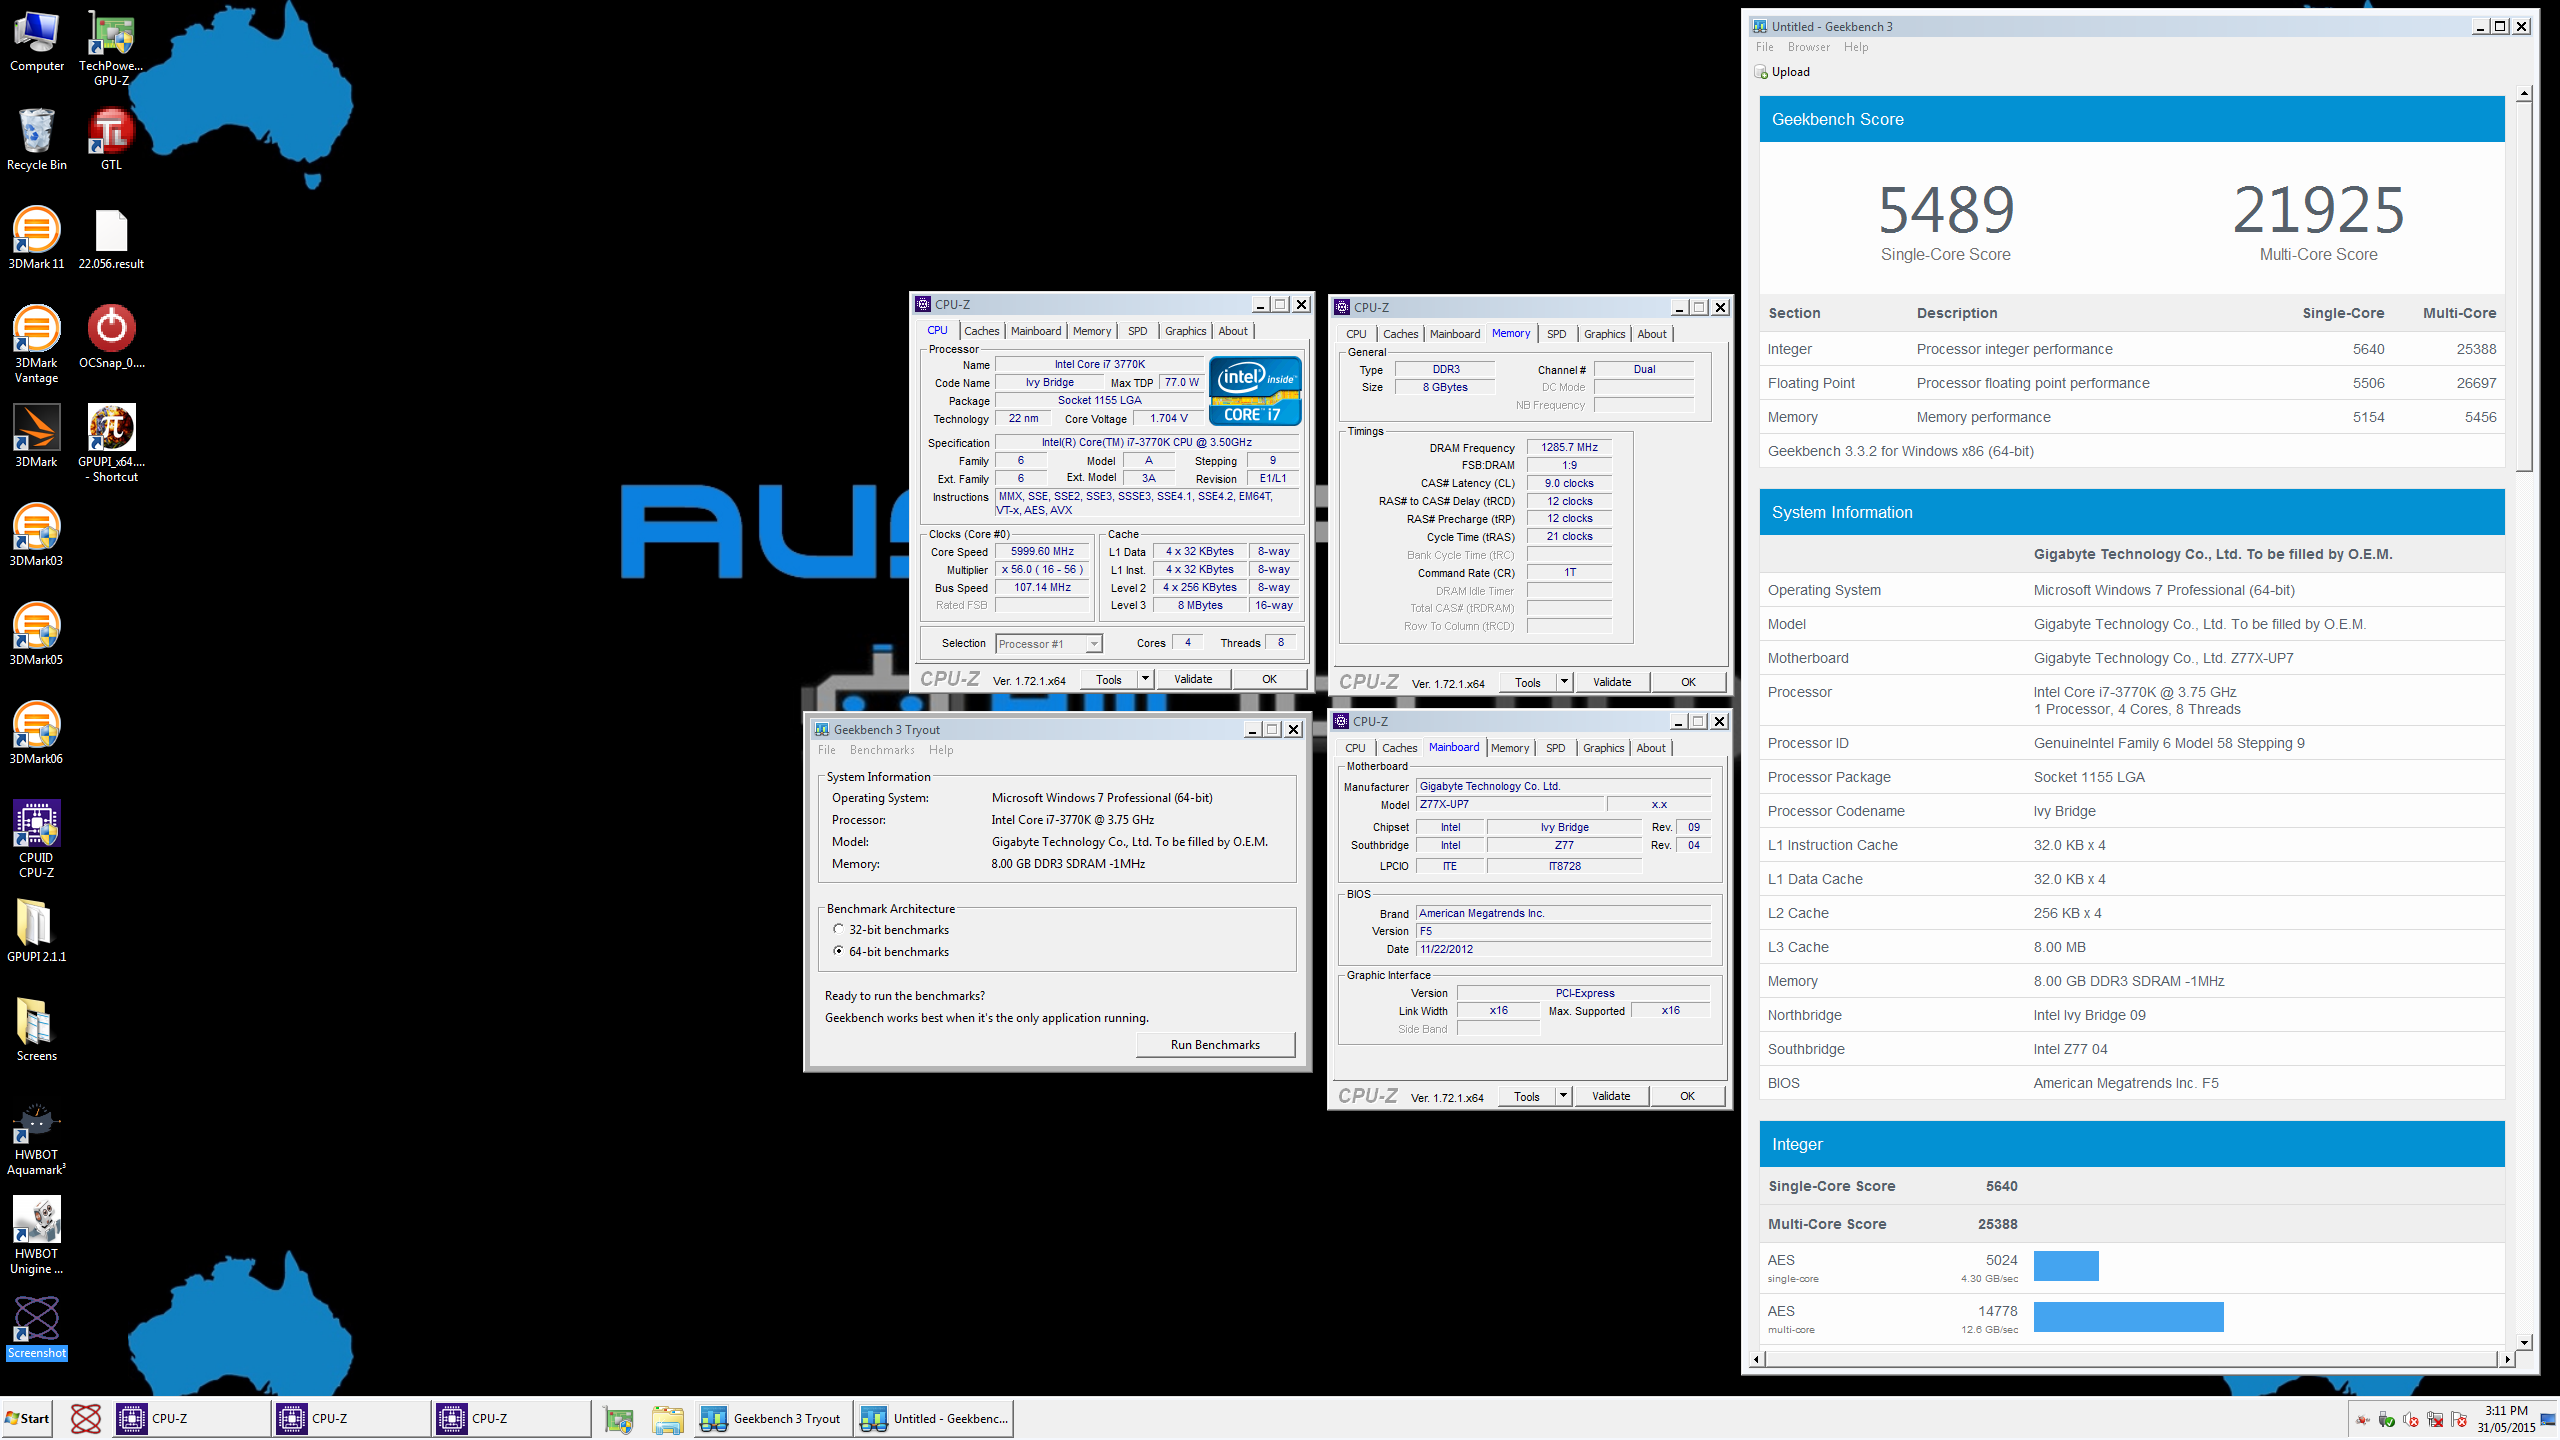The width and height of the screenshot is (2560, 1440).
Task: Click the Core Speed 5999.60 MHz value
Action: pyautogui.click(x=1042, y=551)
